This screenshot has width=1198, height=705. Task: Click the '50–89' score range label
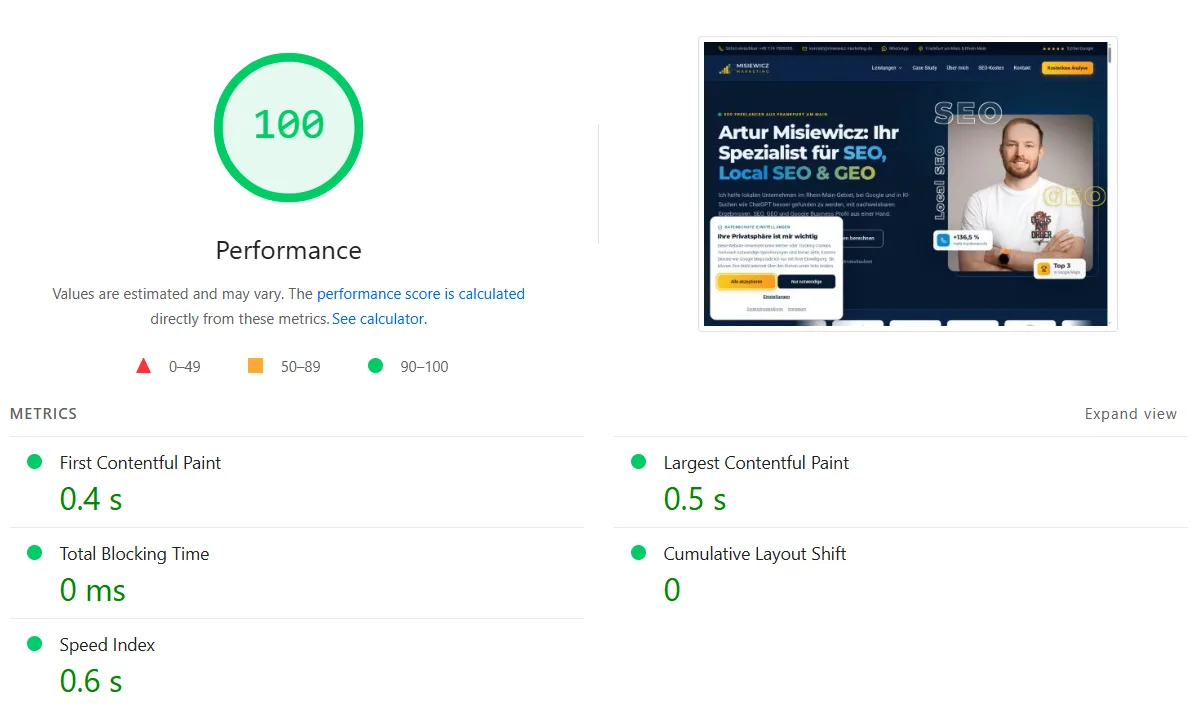[x=300, y=367]
